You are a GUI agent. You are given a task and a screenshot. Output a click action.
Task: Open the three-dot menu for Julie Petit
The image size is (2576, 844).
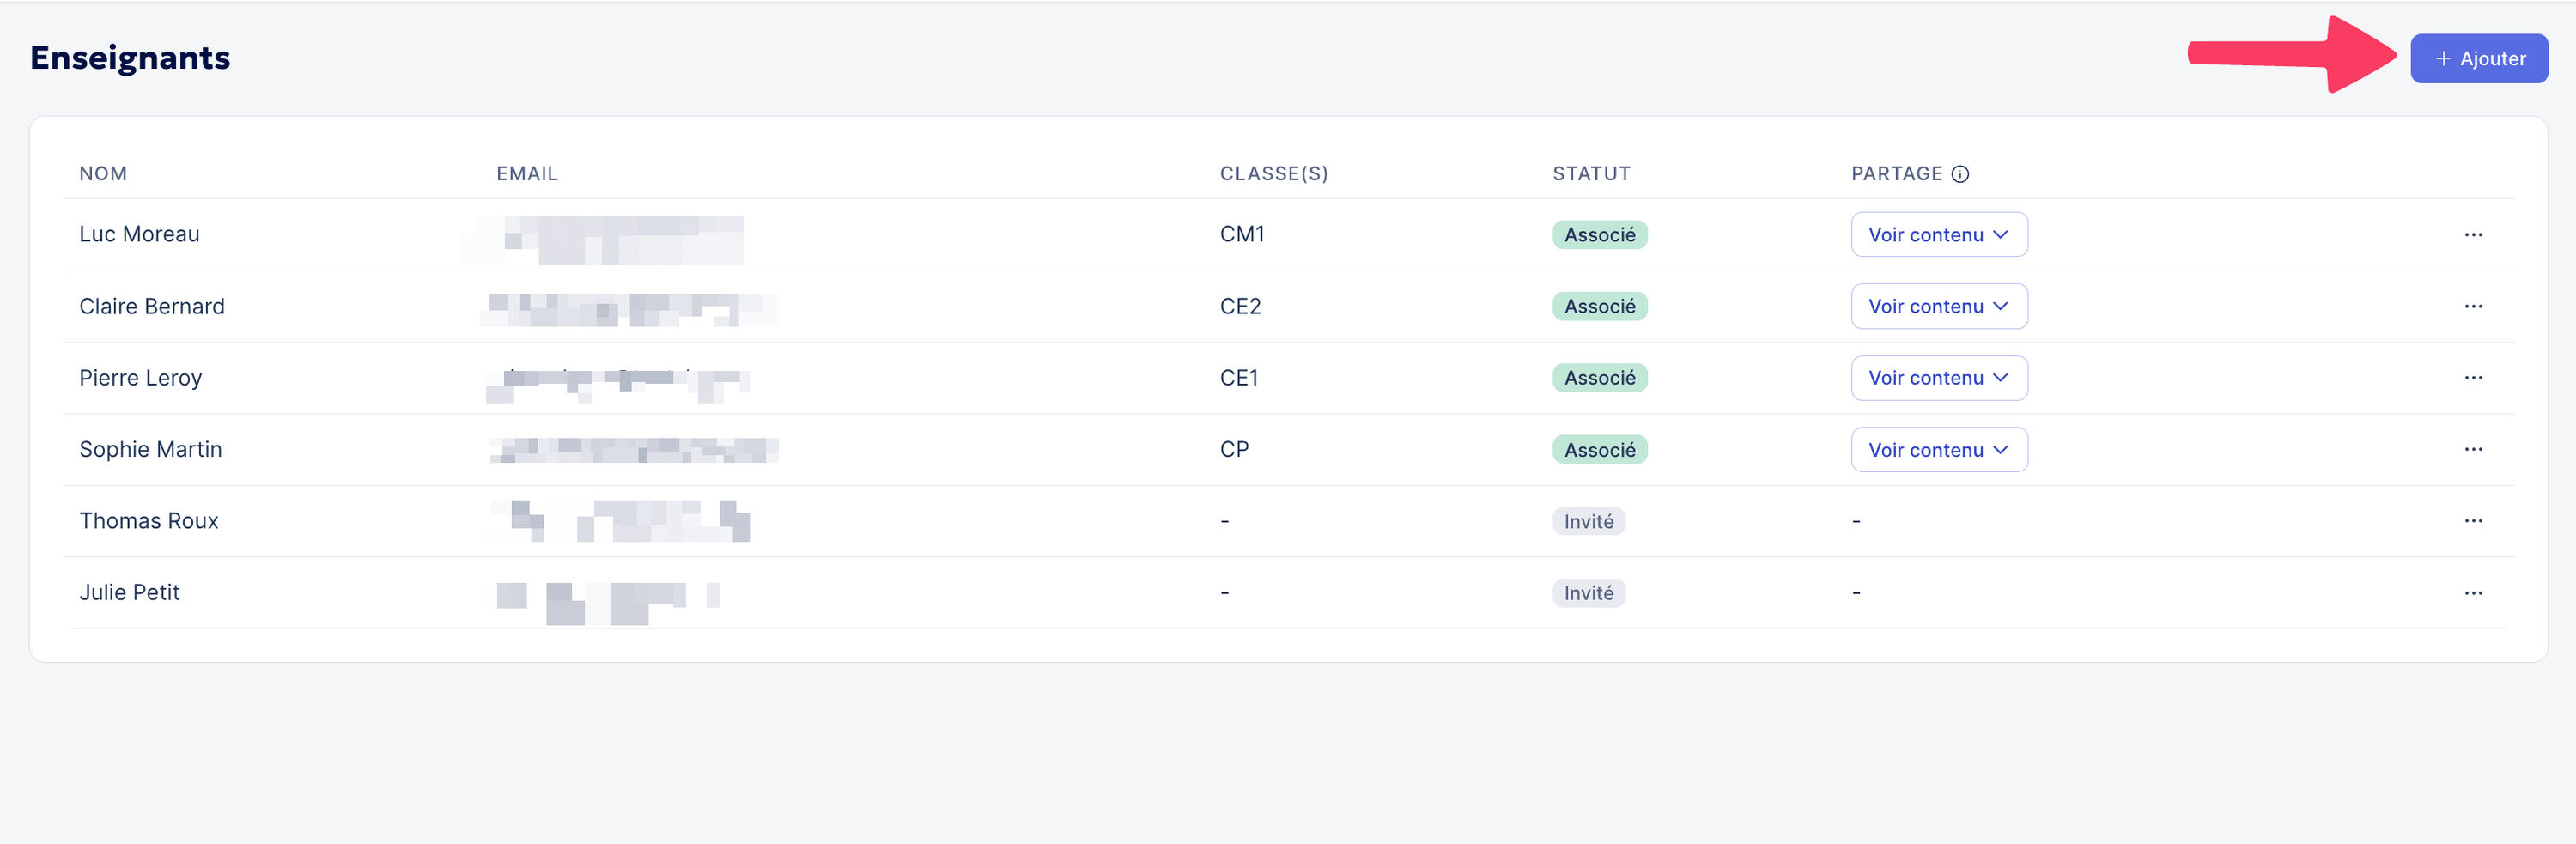[2472, 593]
